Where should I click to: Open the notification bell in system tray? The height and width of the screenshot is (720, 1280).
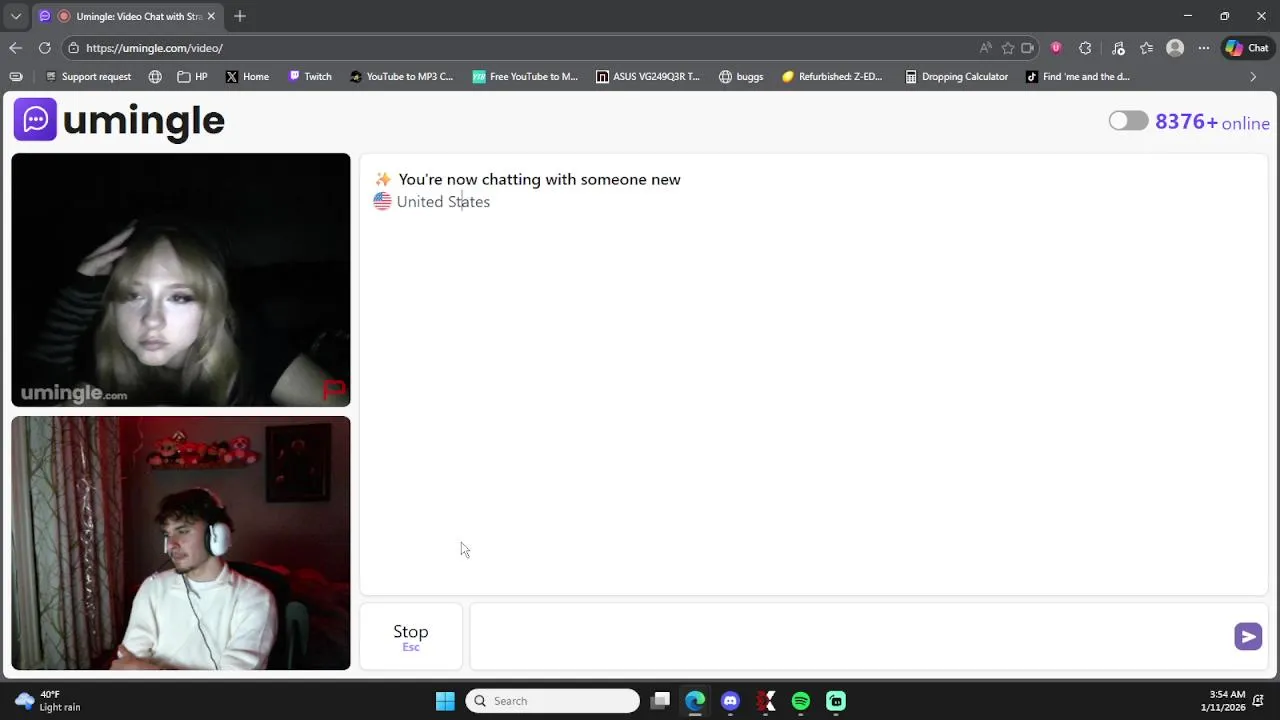point(1259,701)
